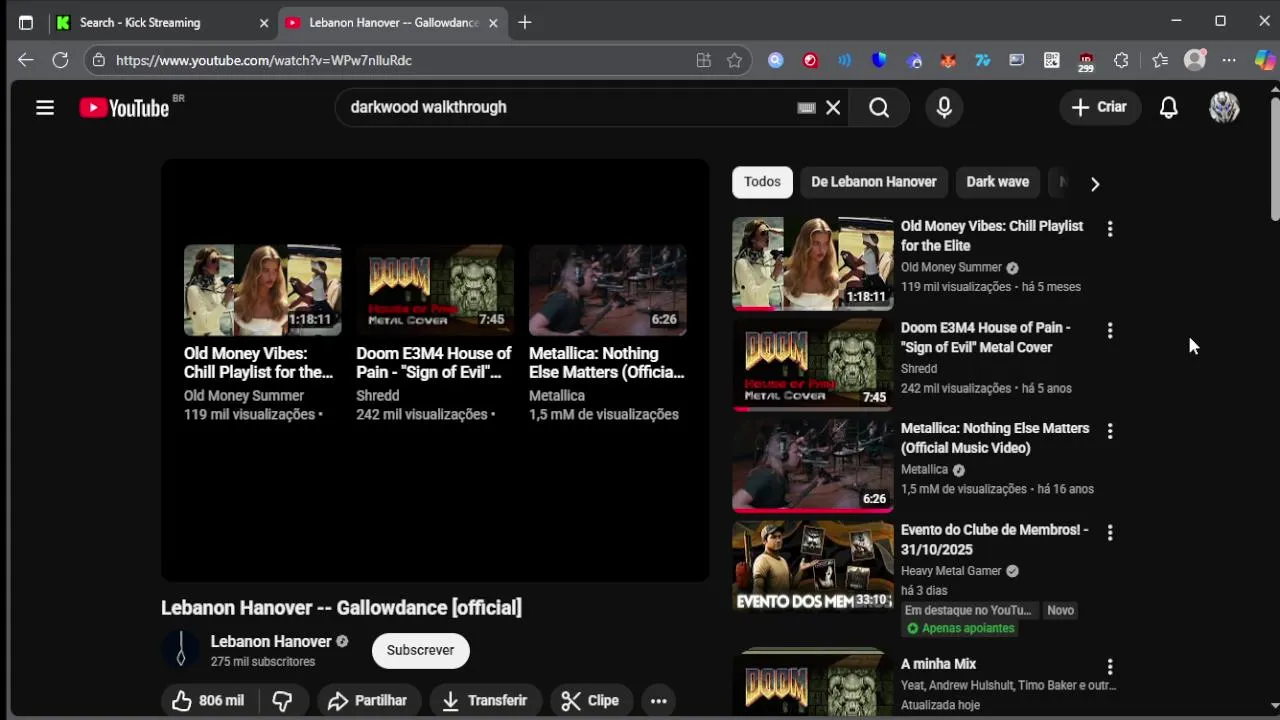Play Doom E3M4 endscreen thumbnail

(x=435, y=290)
